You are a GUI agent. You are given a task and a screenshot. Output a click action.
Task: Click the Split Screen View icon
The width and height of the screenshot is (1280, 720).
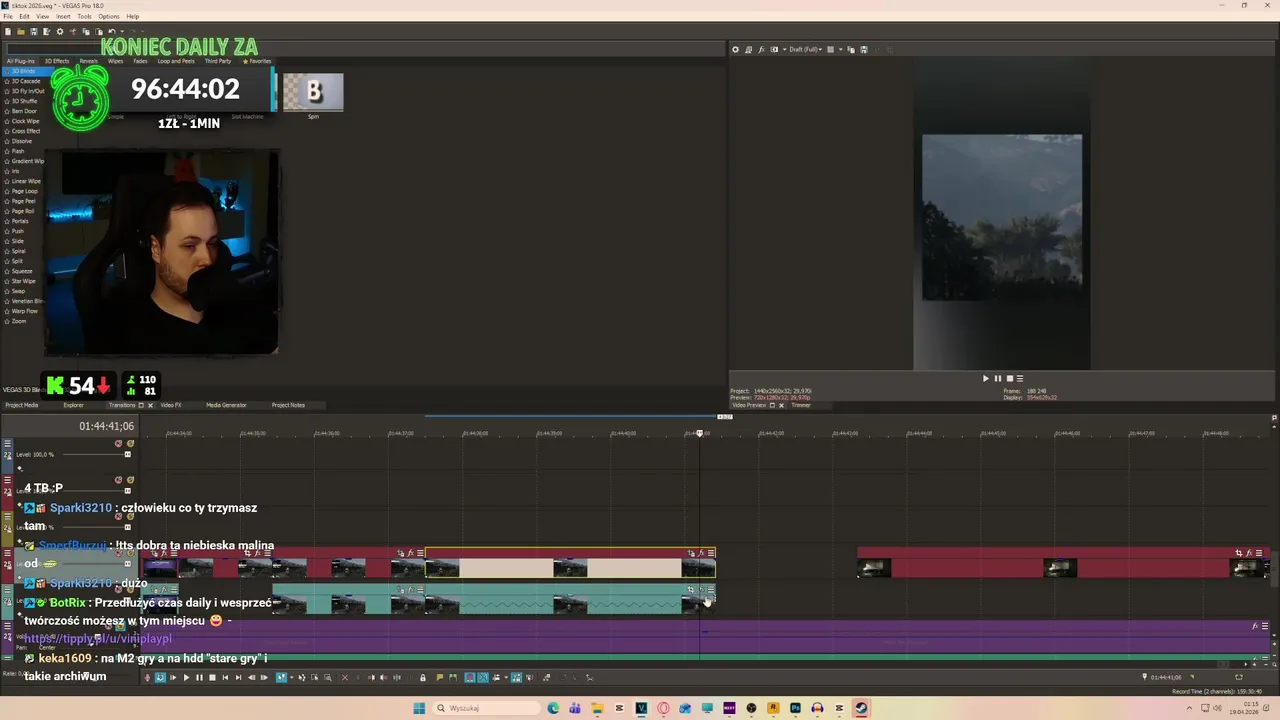click(x=774, y=49)
